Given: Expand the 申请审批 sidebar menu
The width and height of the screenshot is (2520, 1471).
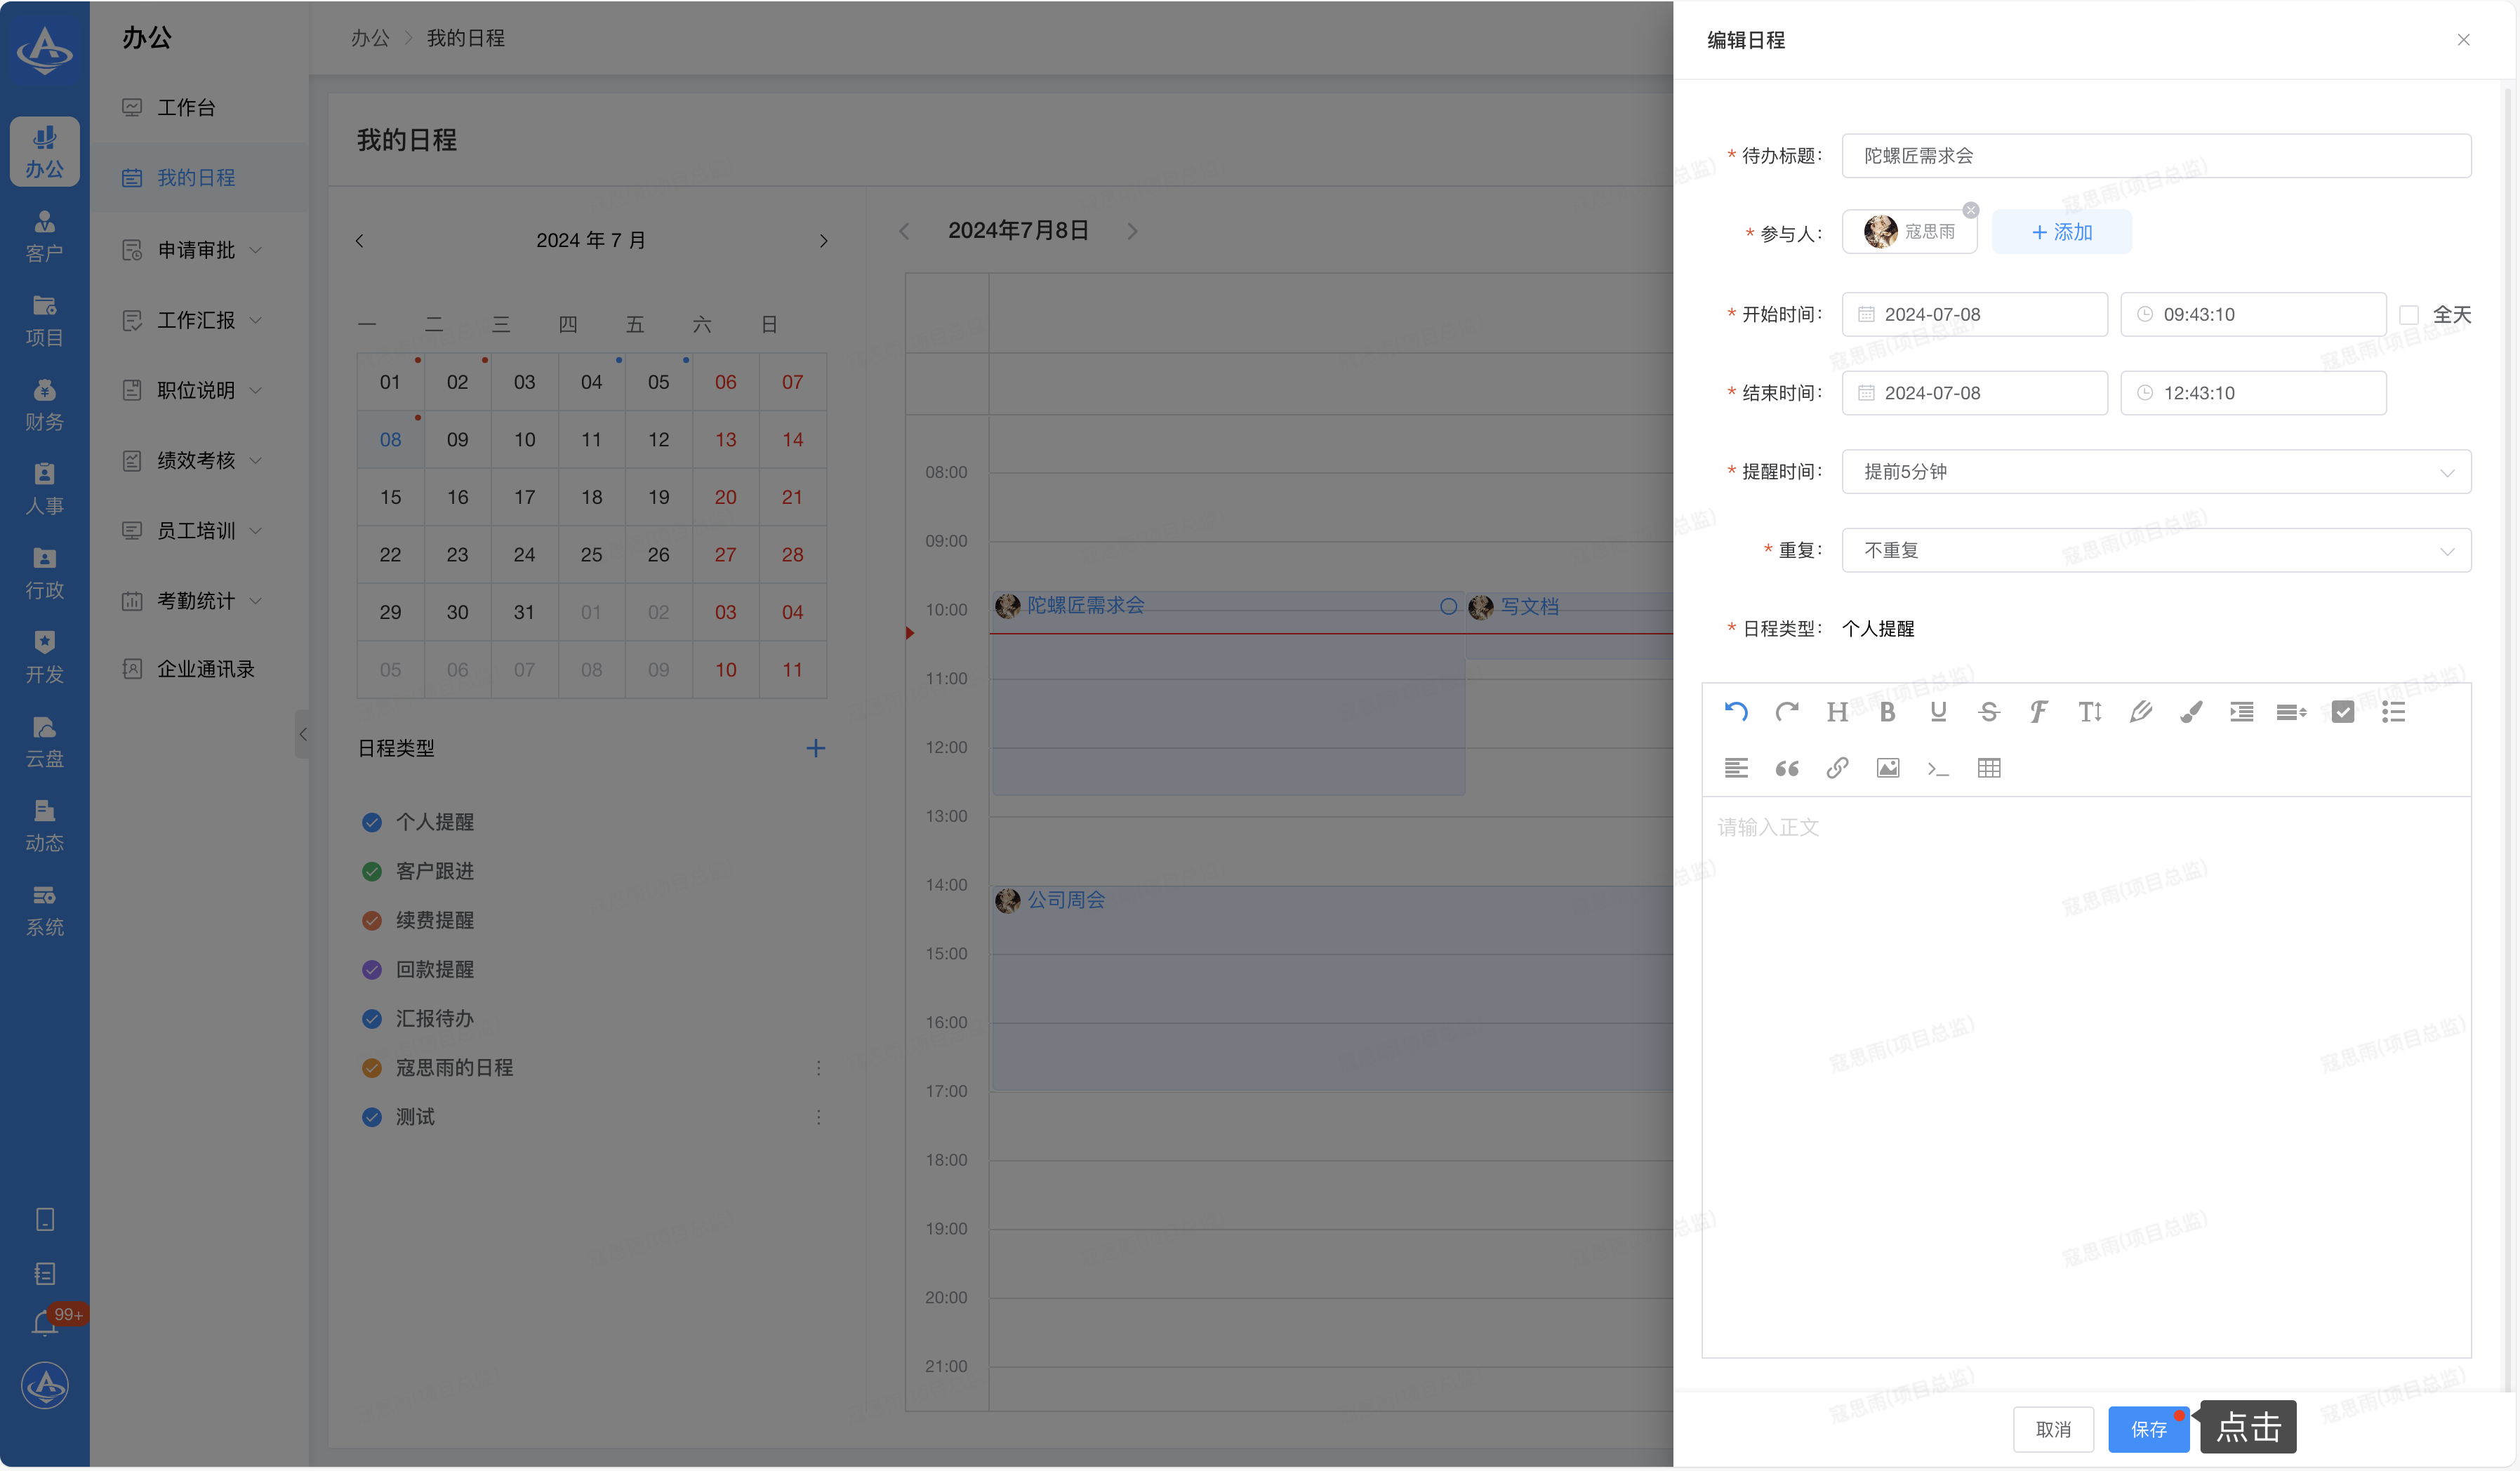Looking at the screenshot, I should tap(196, 250).
